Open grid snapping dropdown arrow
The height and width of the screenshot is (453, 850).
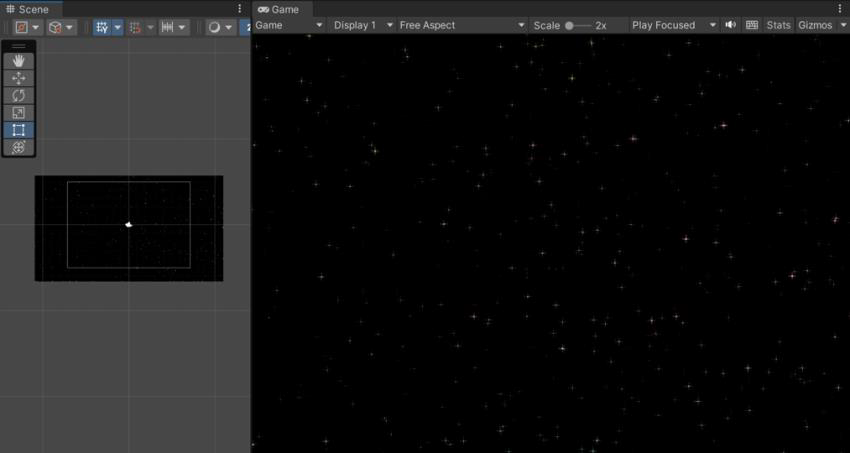point(150,27)
